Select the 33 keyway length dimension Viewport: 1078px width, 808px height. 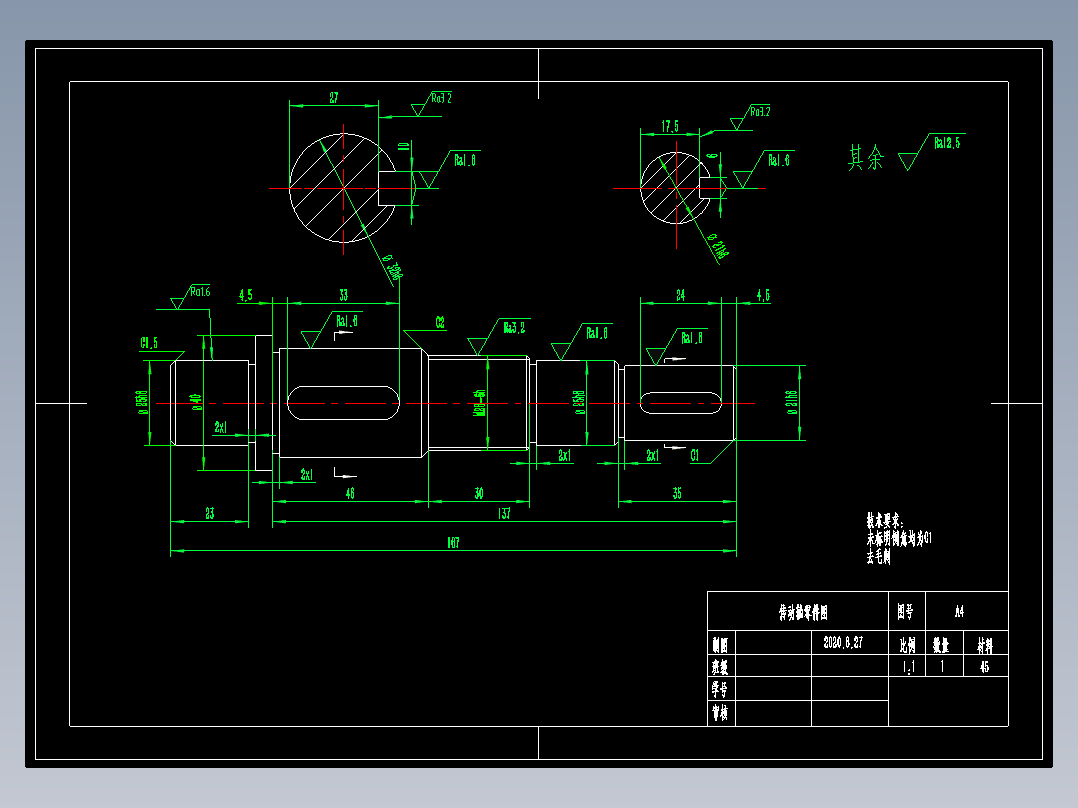coord(344,295)
